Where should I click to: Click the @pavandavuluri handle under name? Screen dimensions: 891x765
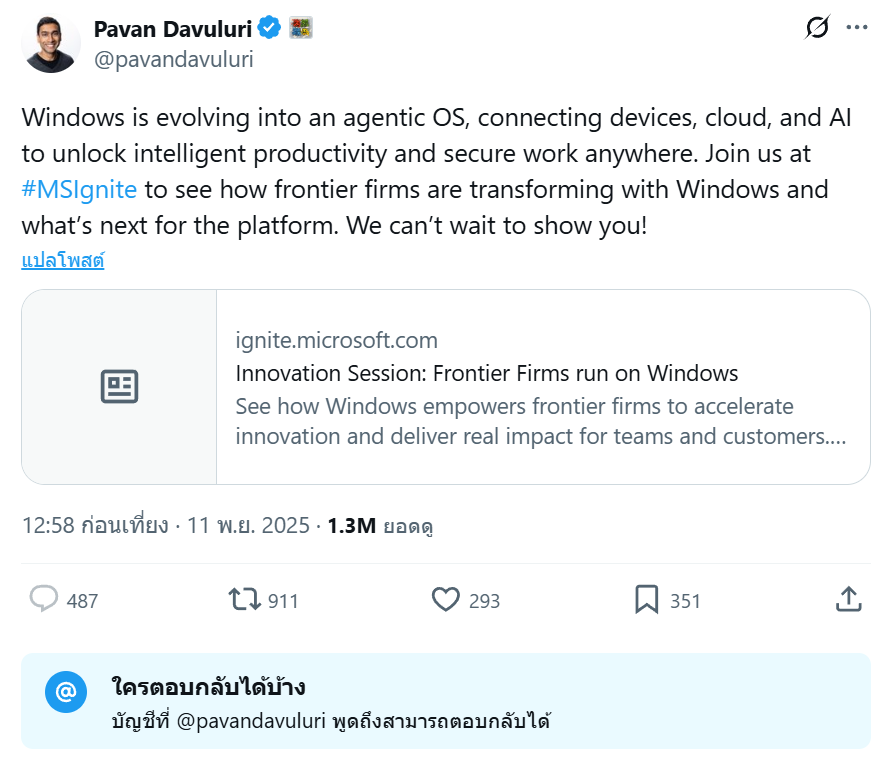(173, 59)
